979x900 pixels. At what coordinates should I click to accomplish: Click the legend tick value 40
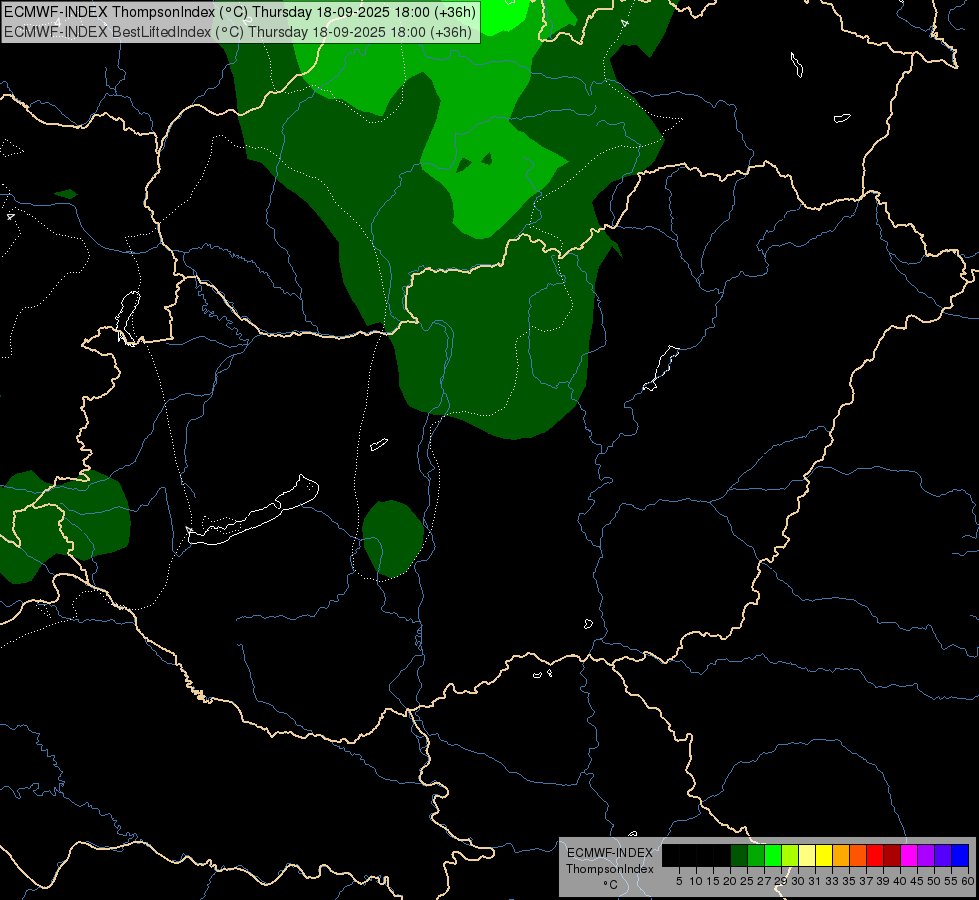900,881
